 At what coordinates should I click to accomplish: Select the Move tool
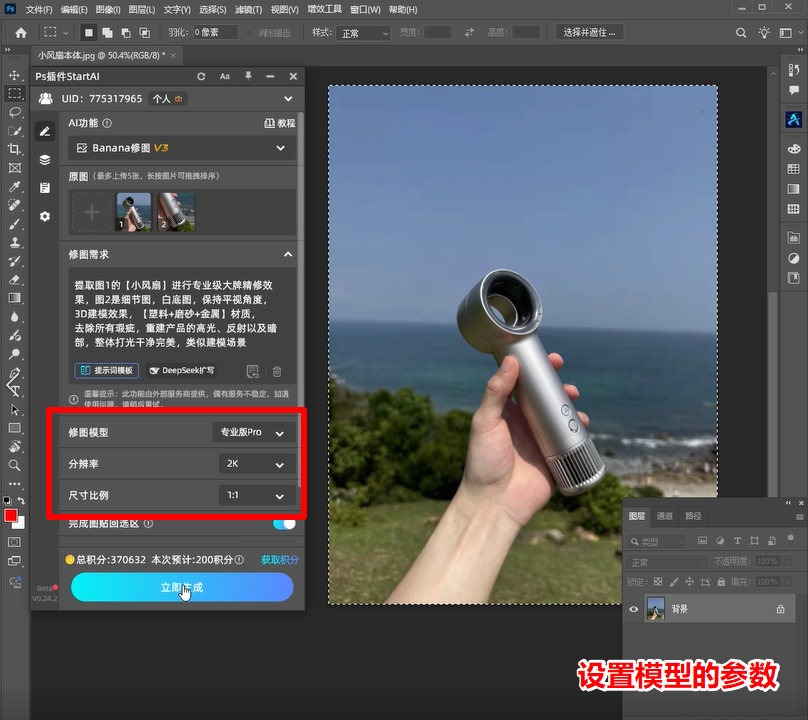coord(14,75)
